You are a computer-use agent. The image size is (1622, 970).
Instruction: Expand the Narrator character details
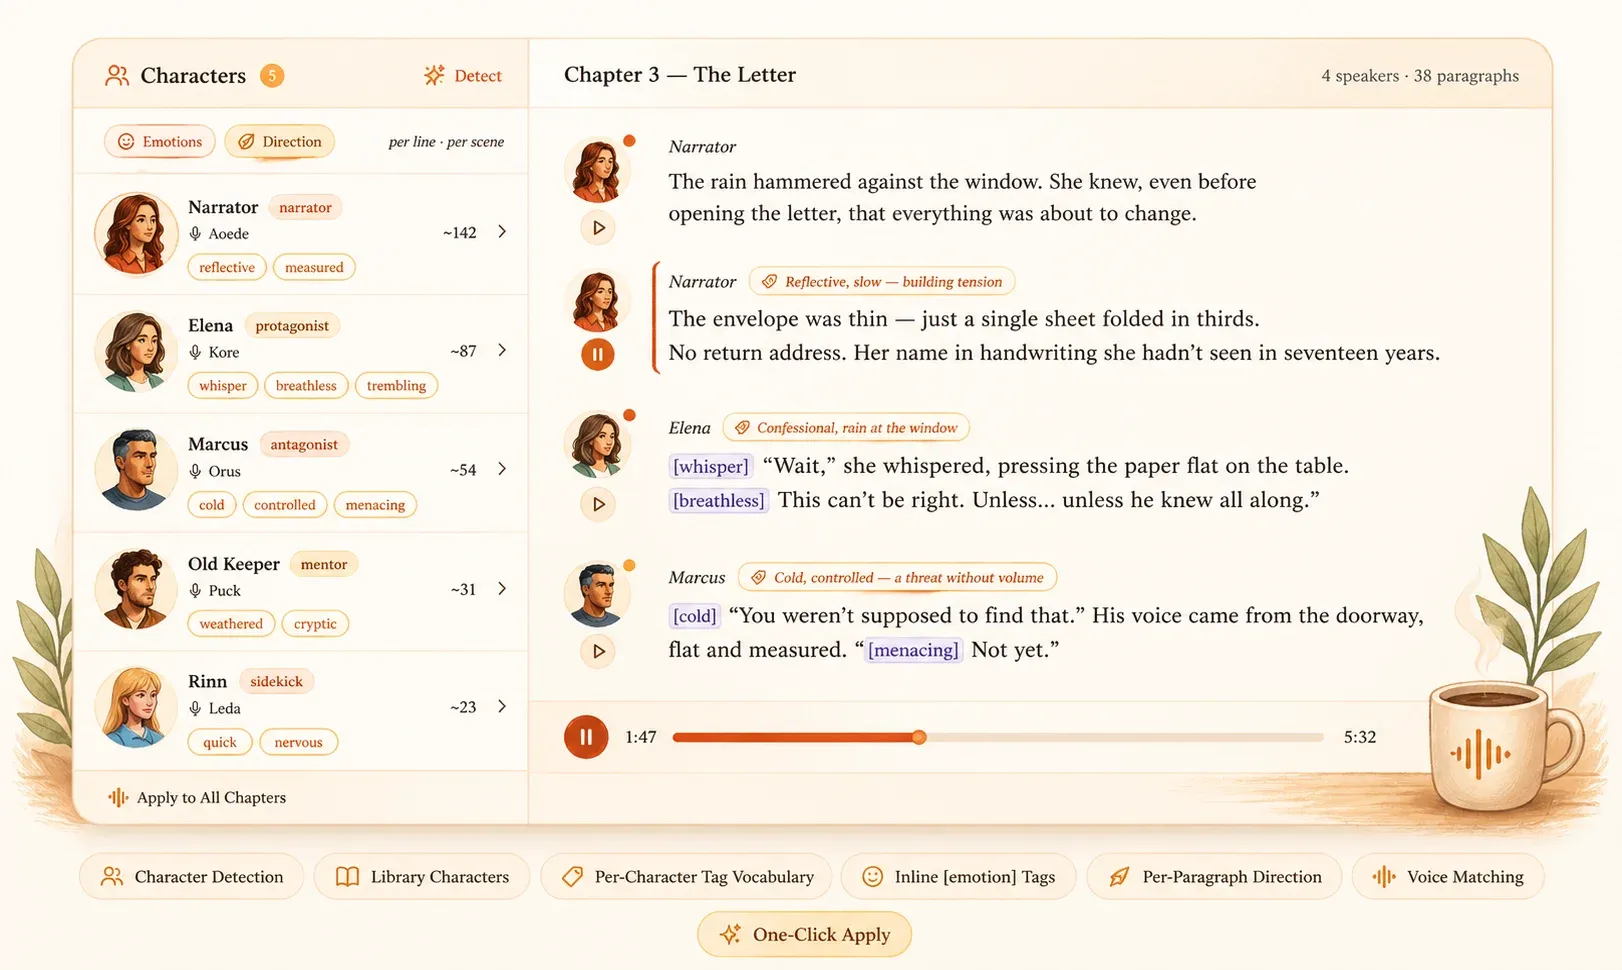(501, 231)
